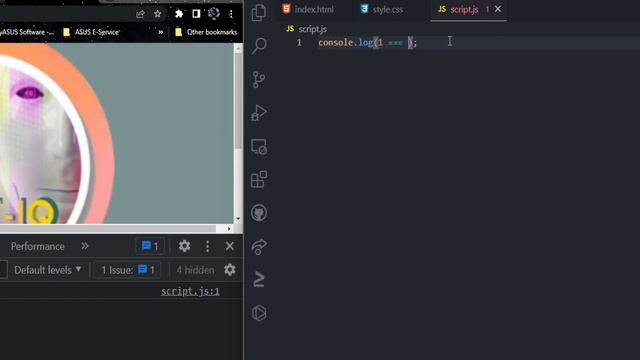This screenshot has width=640, height=360.
Task: Click the page scrollbar down arrow
Action: click(x=238, y=219)
